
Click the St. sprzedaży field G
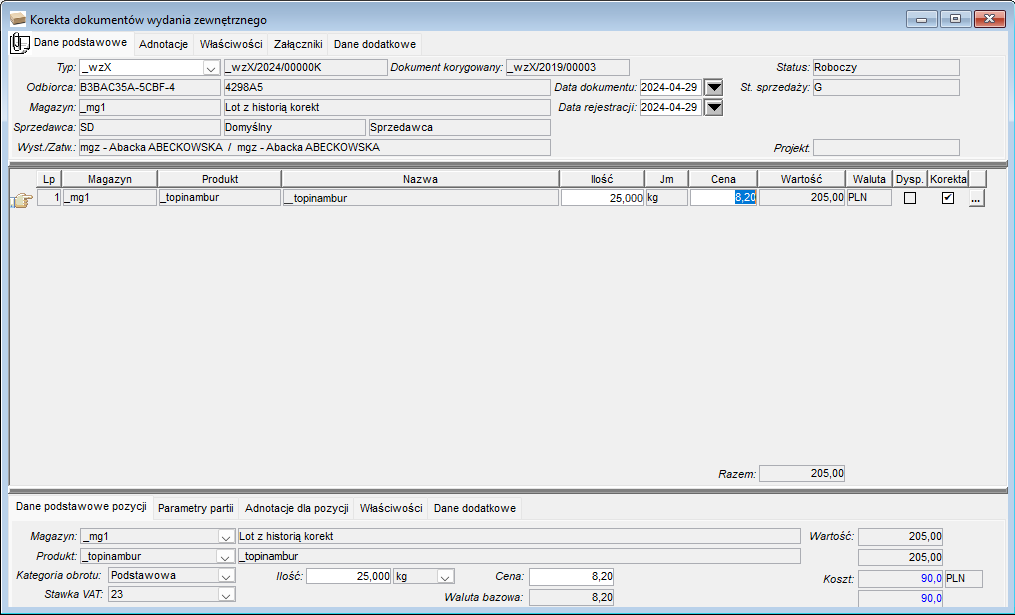coord(886,87)
